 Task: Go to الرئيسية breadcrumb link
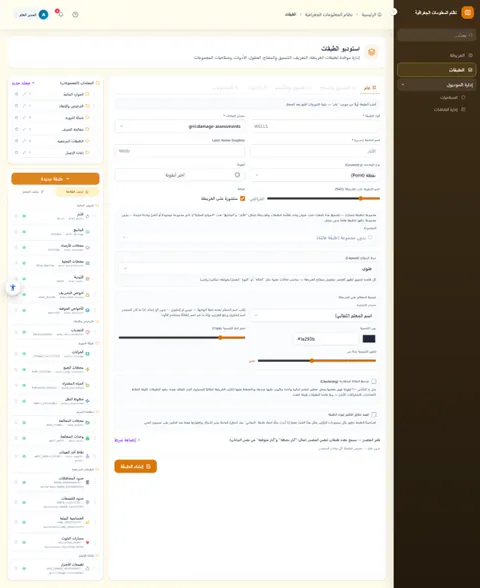pyautogui.click(x=371, y=15)
